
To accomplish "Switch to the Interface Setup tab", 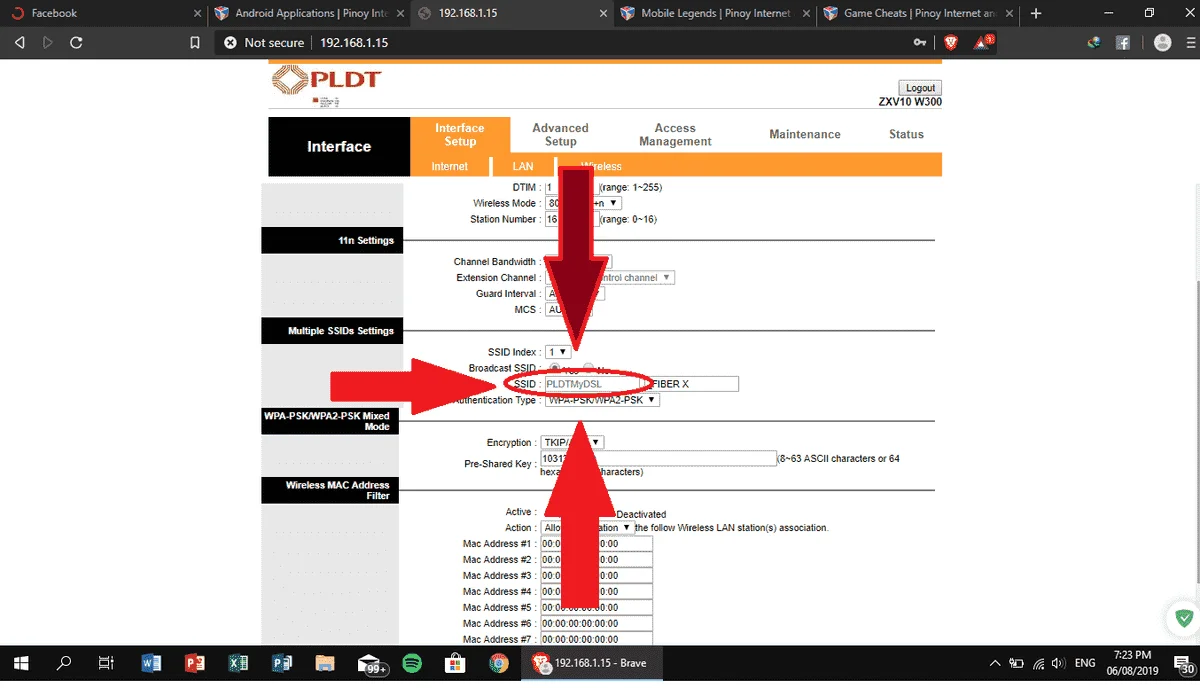I will click(460, 135).
